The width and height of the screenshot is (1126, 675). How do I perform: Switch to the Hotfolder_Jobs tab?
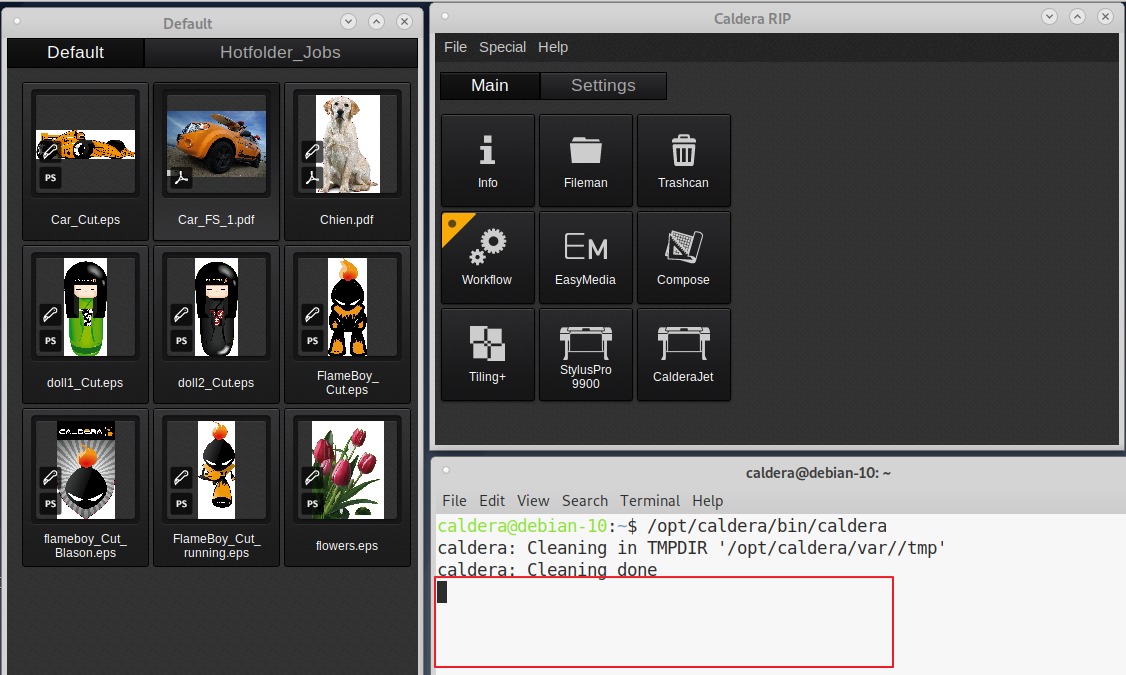pyautogui.click(x=280, y=53)
